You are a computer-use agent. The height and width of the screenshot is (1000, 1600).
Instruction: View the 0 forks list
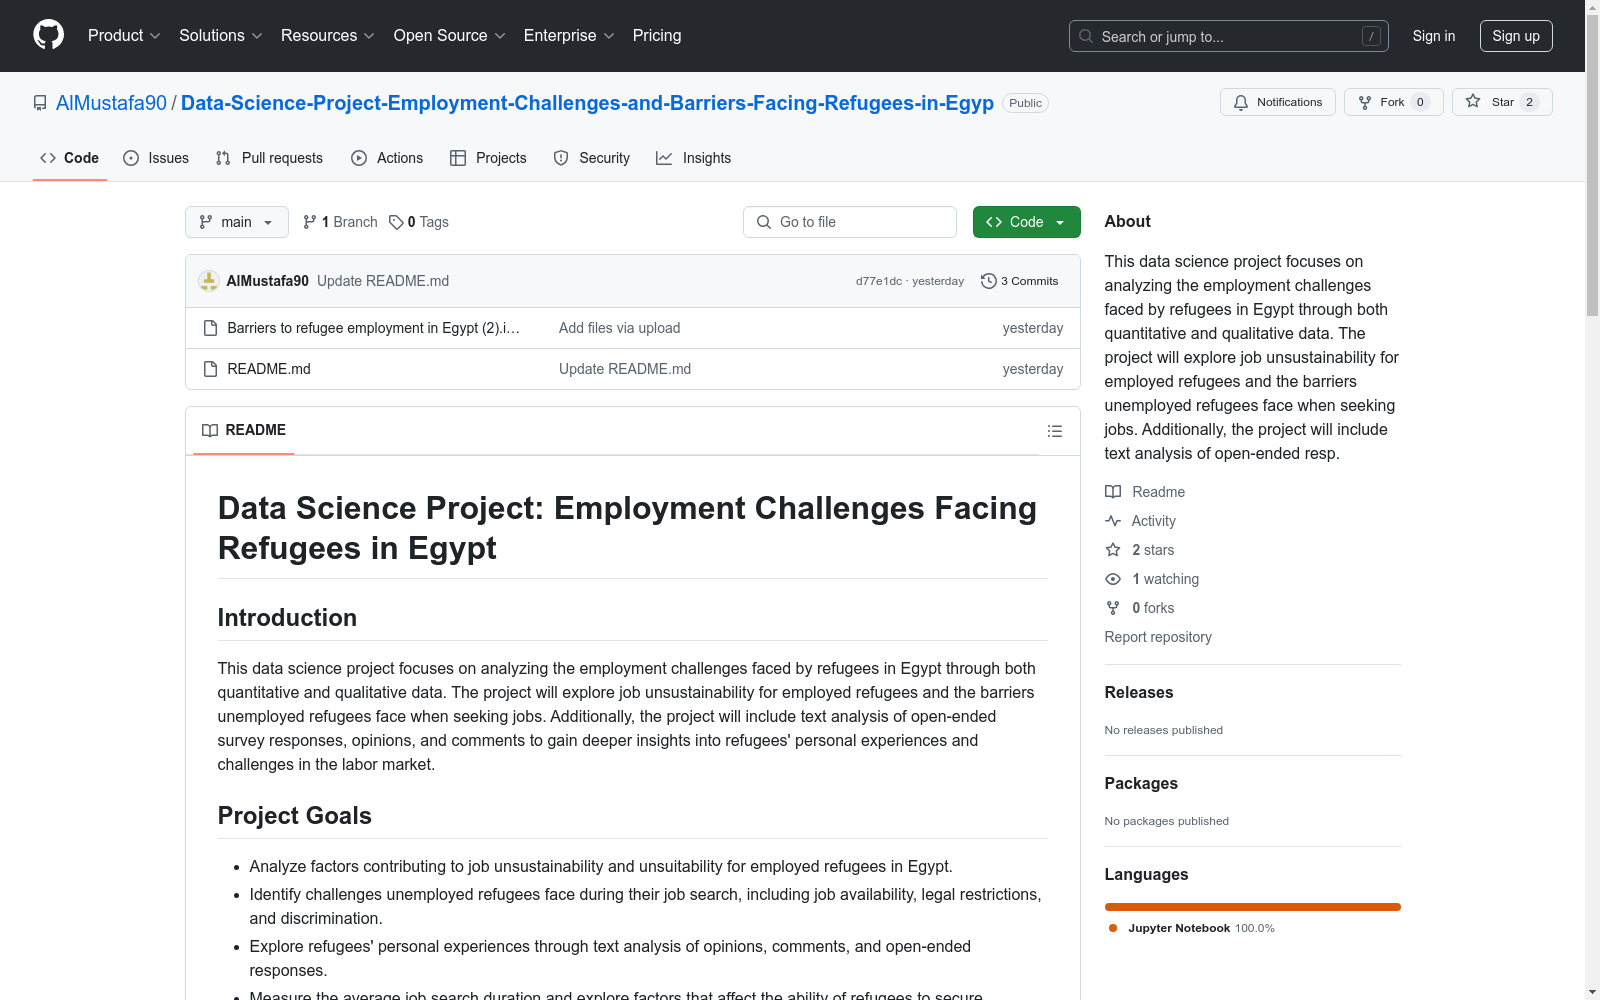point(1140,608)
